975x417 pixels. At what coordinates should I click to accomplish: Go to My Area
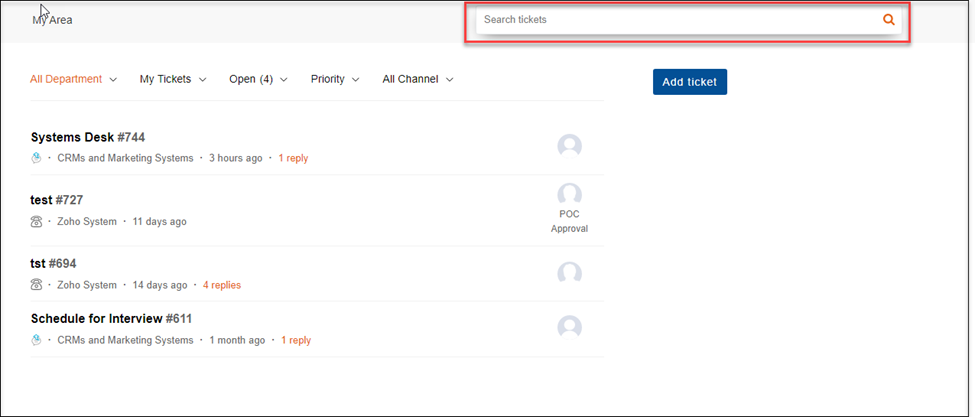point(52,20)
